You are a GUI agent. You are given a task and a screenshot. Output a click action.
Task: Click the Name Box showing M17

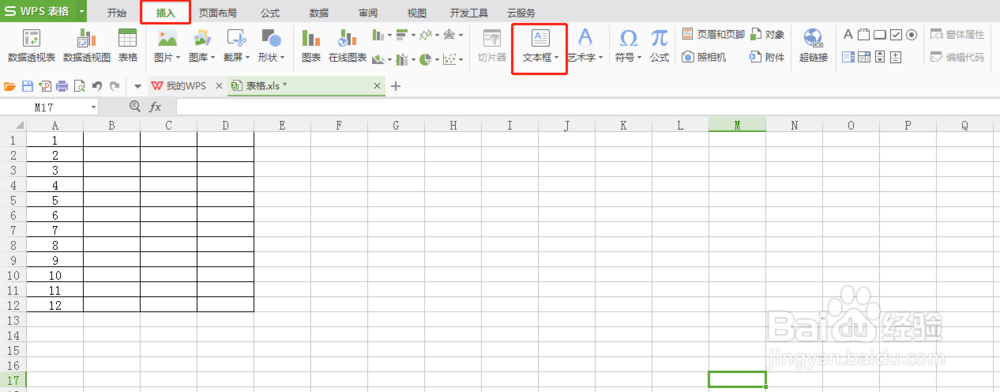click(50, 107)
